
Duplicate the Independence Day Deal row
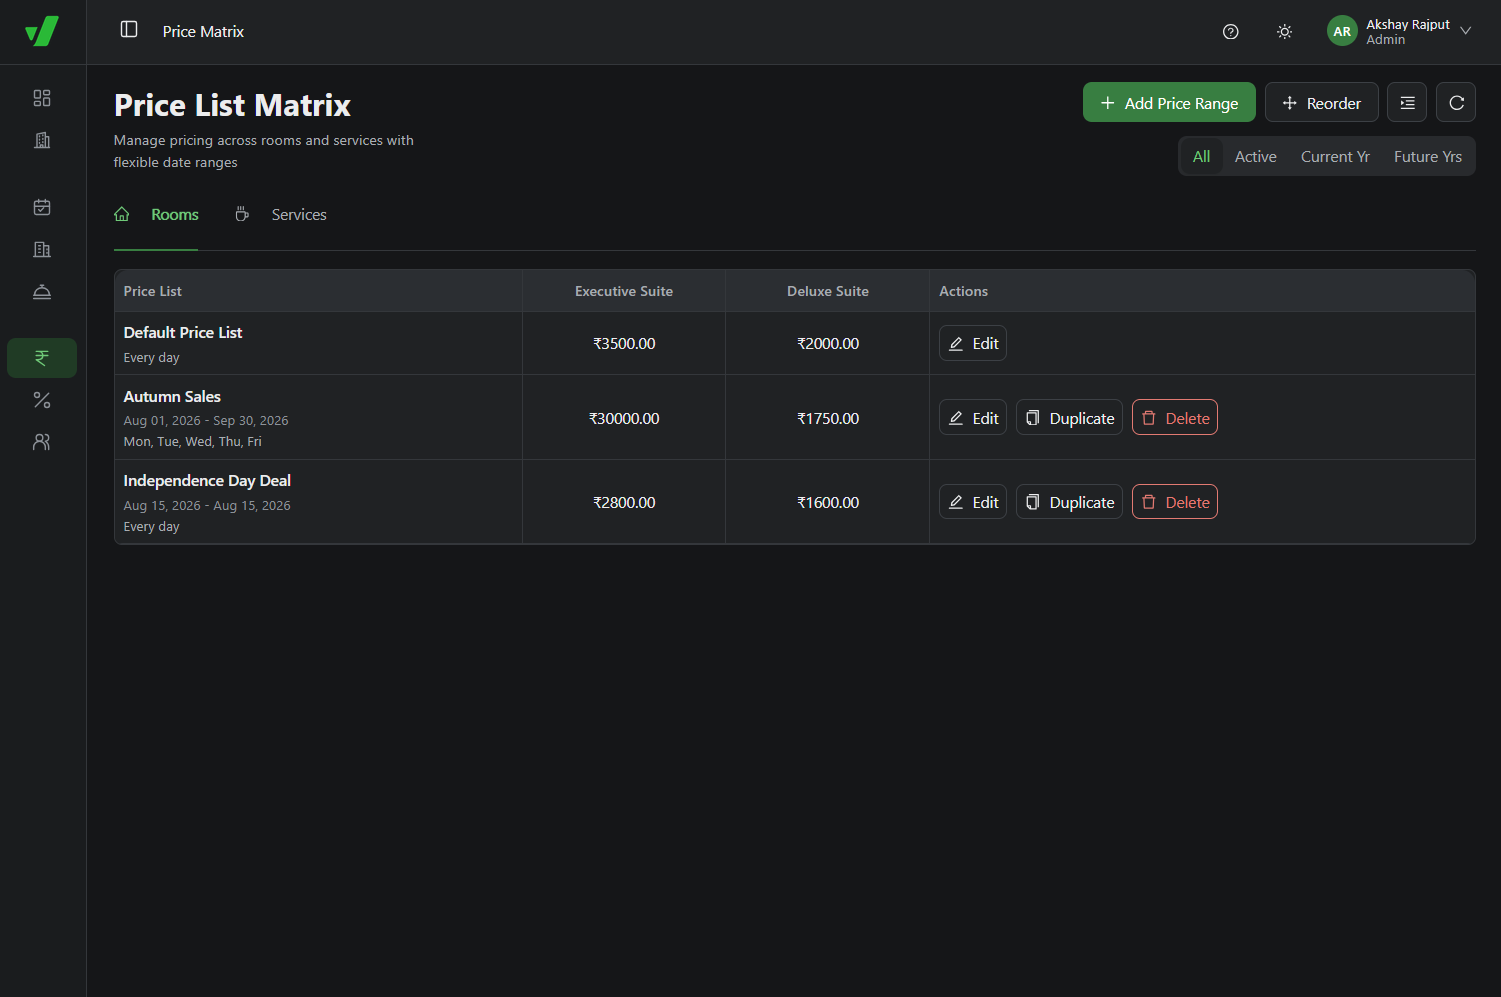click(x=1070, y=502)
